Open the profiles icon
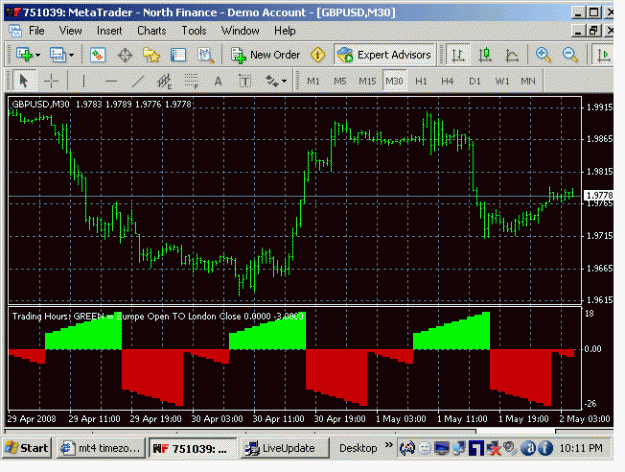 58,55
